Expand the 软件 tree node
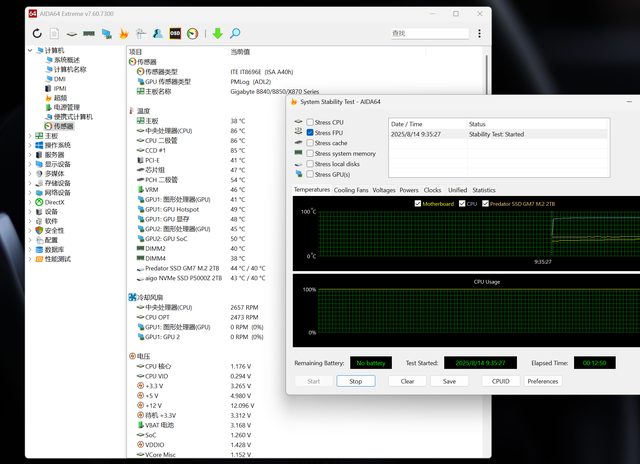 click(x=30, y=221)
